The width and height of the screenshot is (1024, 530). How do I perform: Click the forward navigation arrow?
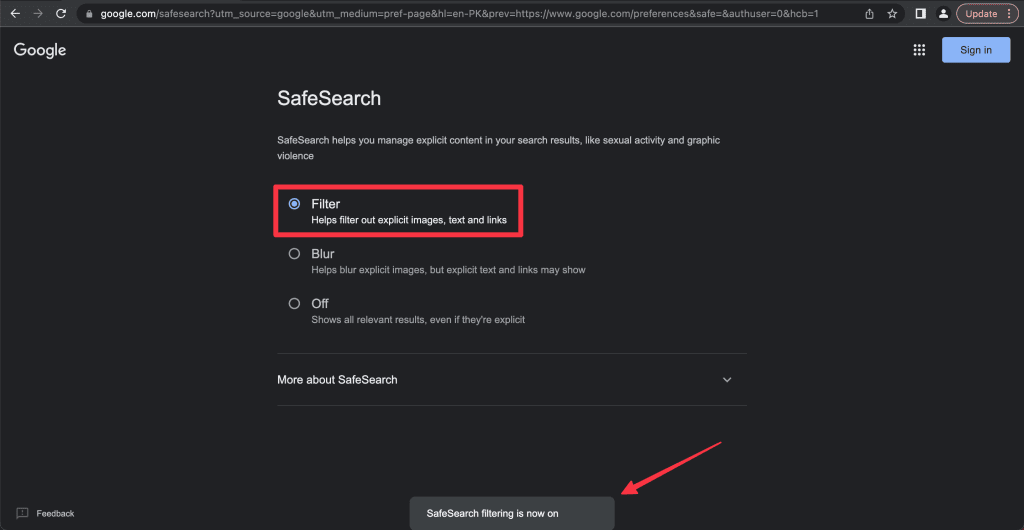click(39, 13)
